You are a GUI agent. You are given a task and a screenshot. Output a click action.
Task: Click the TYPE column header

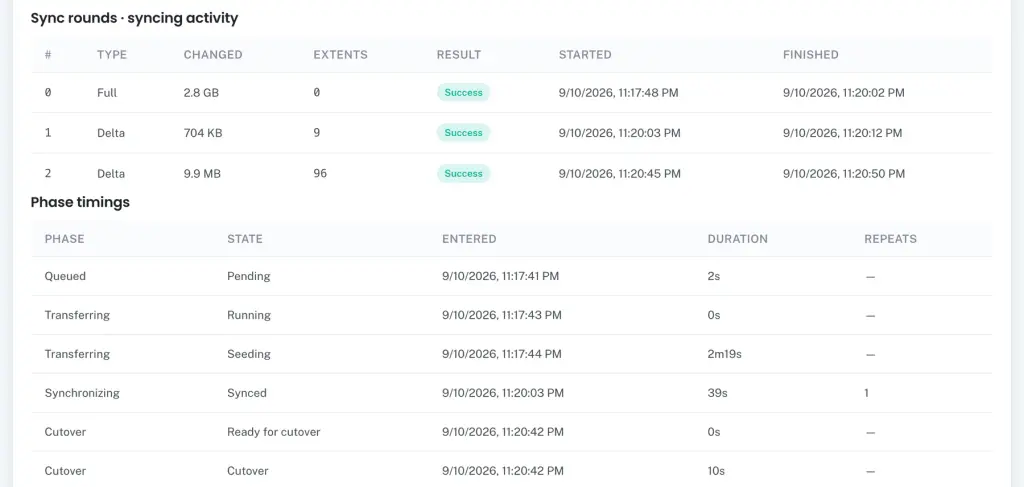[x=112, y=55]
